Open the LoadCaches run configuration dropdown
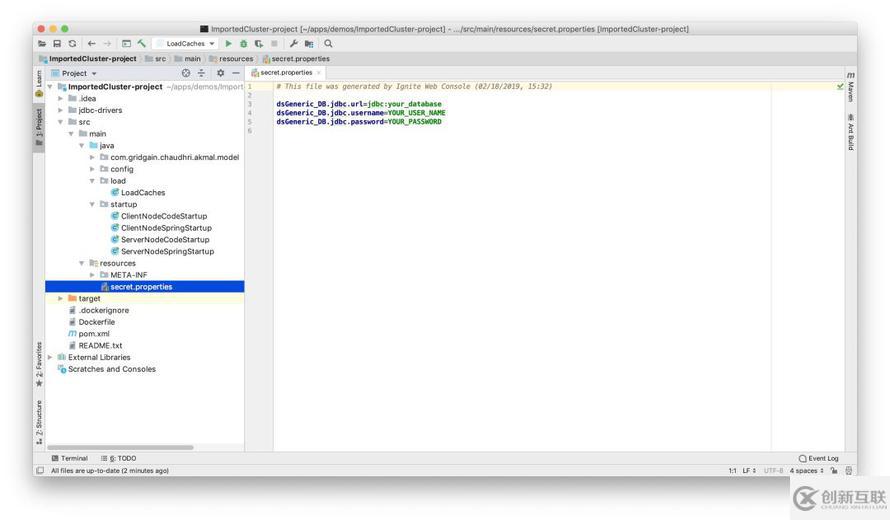This screenshot has height=520, width=890. coord(186,44)
